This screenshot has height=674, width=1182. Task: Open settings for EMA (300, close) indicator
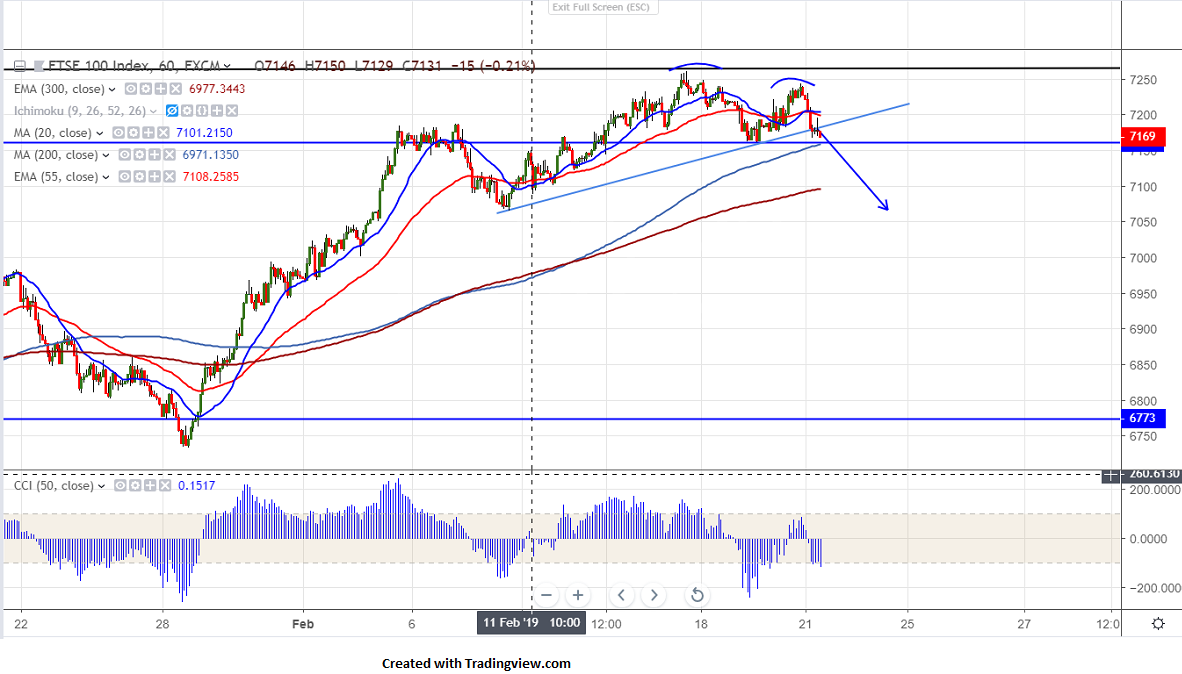(145, 89)
